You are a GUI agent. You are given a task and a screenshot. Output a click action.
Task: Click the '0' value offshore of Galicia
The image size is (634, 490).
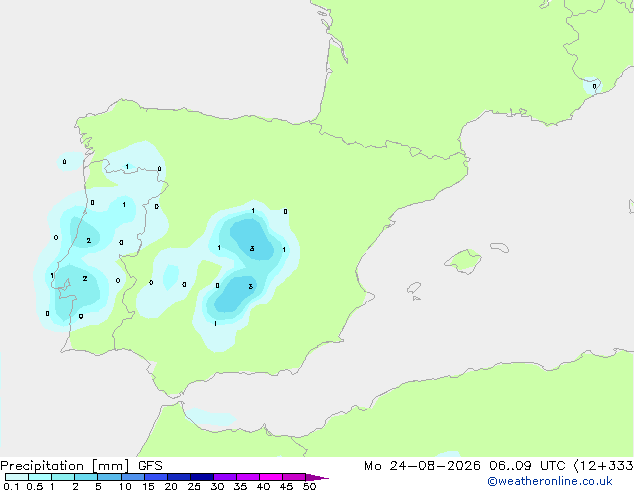(x=64, y=162)
